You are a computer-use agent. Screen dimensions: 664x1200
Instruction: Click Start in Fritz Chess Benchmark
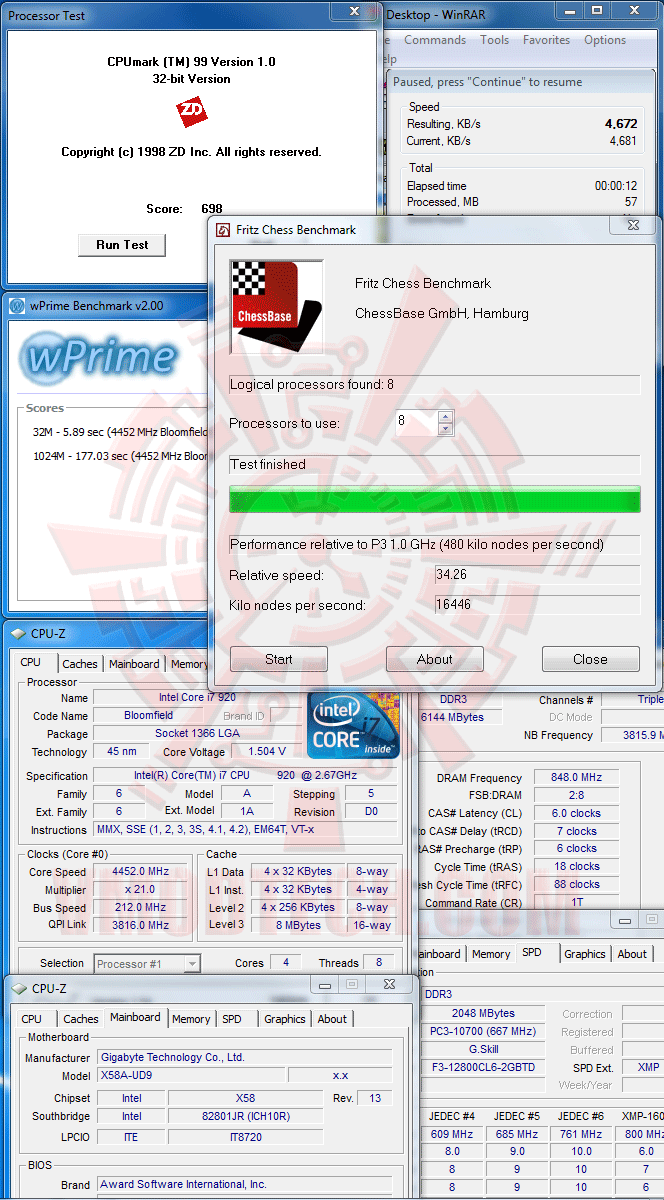pyautogui.click(x=279, y=659)
